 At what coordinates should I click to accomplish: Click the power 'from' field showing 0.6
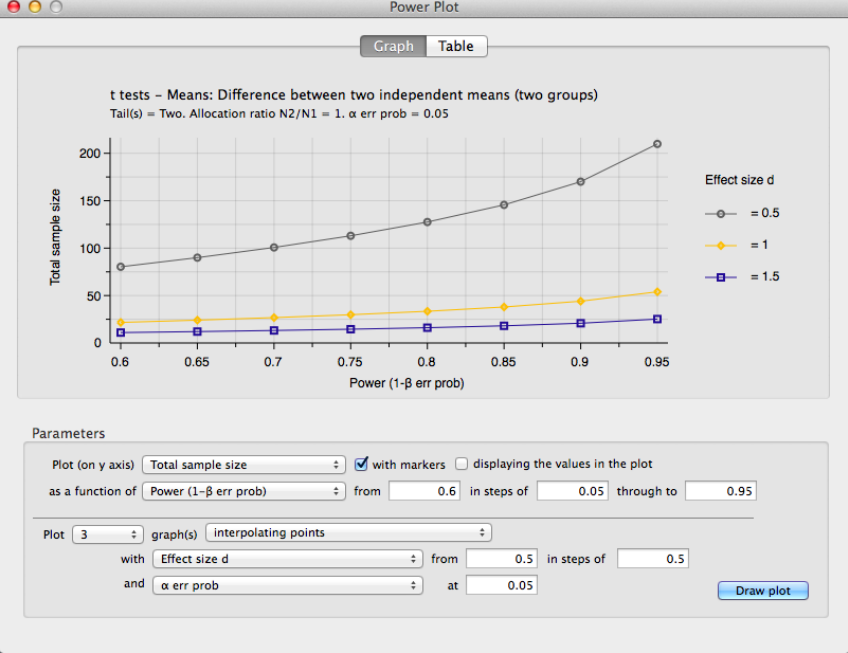click(425, 491)
